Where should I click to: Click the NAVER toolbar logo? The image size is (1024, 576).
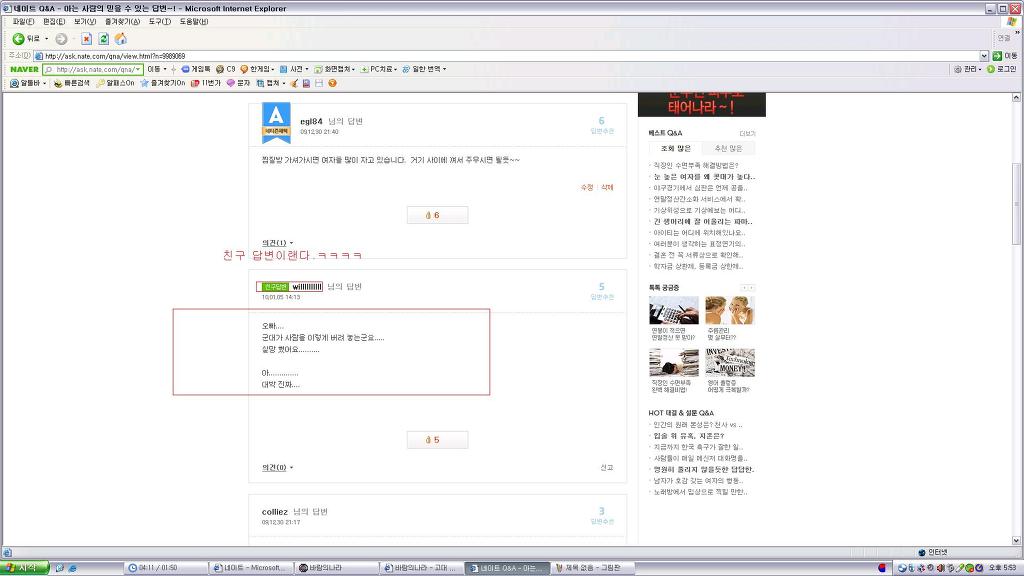pyautogui.click(x=24, y=69)
